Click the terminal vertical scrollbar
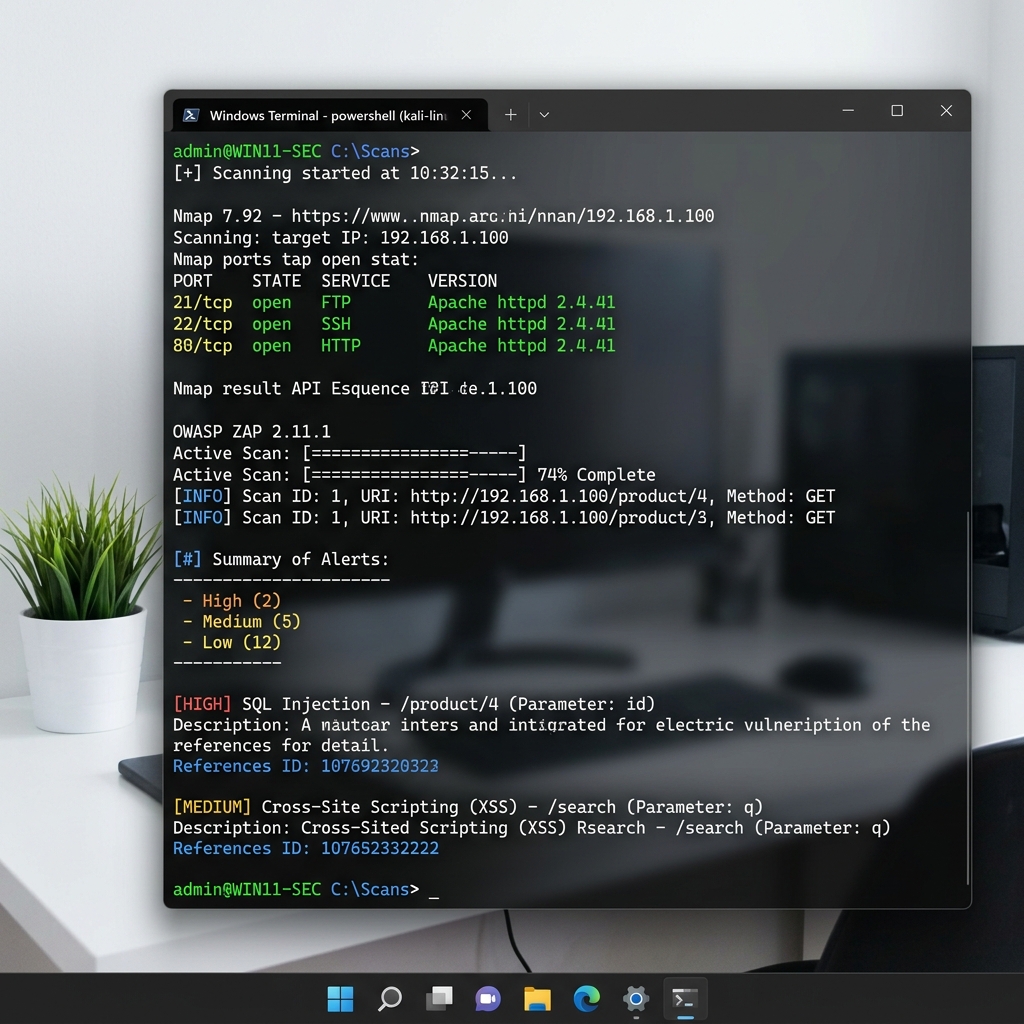 pyautogui.click(x=967, y=697)
